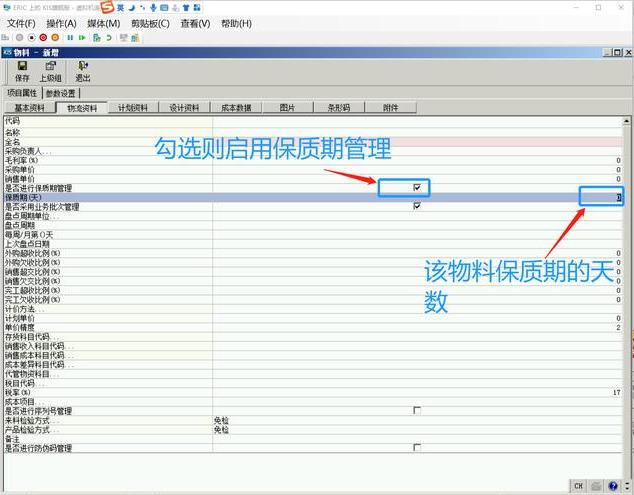Screen dimensions: 634x495
Task: Click the scroll up arrow of the property grid
Action: pyautogui.click(x=626, y=121)
